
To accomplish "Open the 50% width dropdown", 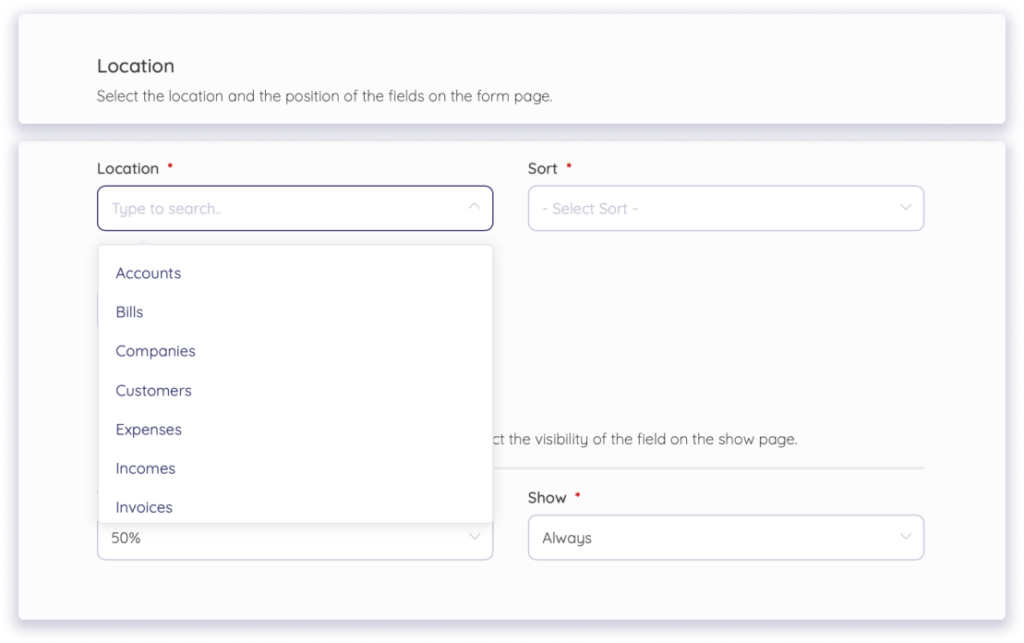I will point(295,537).
